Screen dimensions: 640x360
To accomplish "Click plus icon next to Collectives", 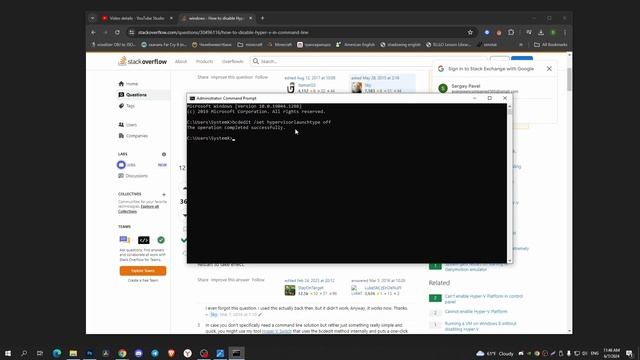I will tap(164, 194).
